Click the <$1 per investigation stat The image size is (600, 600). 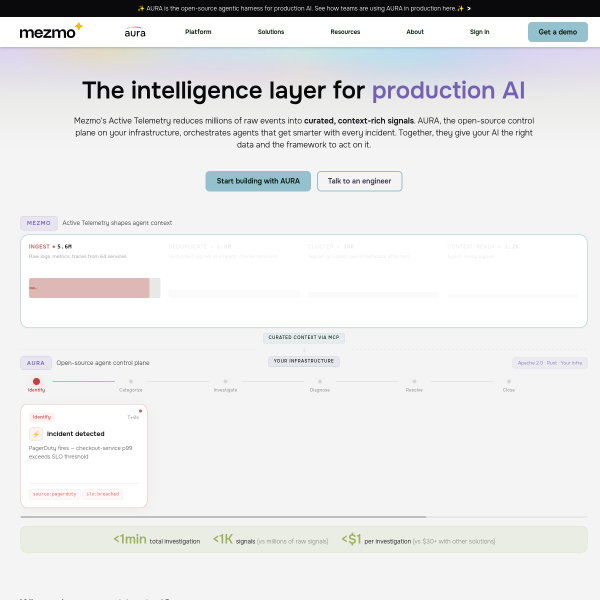point(418,540)
